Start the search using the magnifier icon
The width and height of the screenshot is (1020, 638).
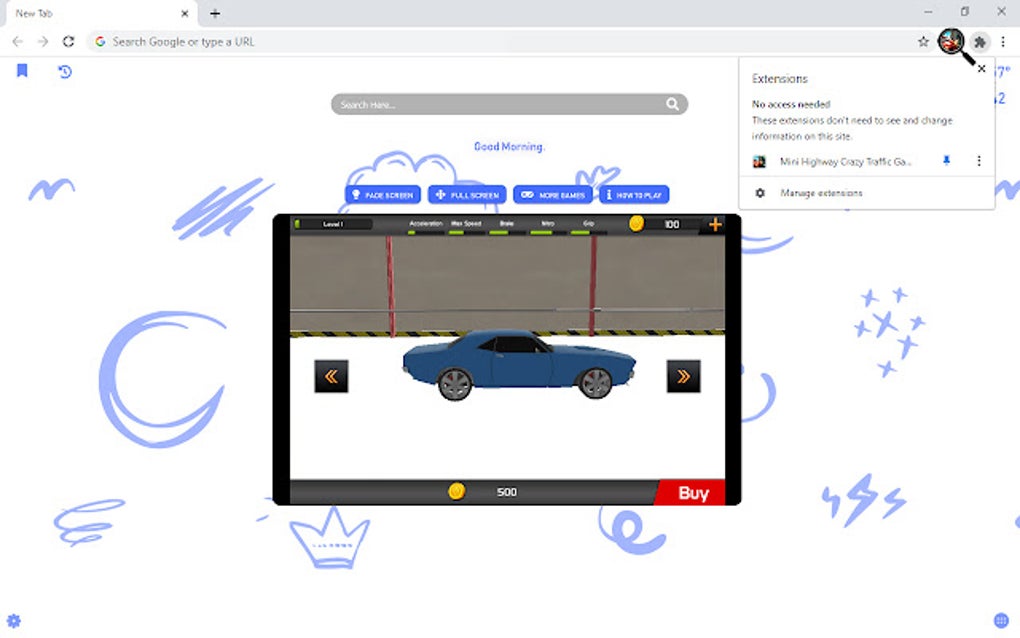pyautogui.click(x=674, y=104)
